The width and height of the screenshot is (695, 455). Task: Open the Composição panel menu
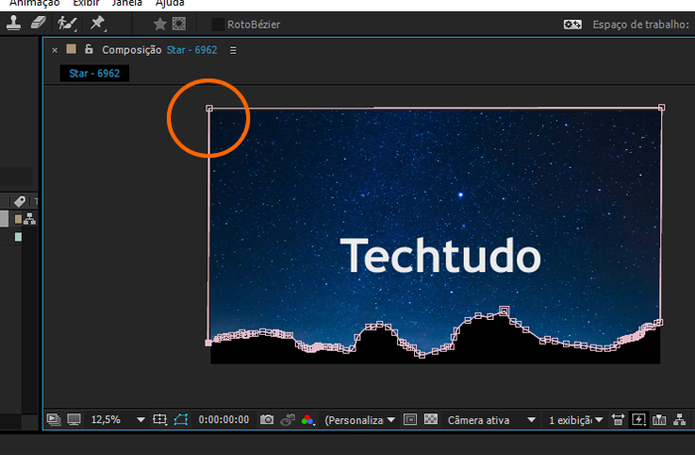[233, 51]
